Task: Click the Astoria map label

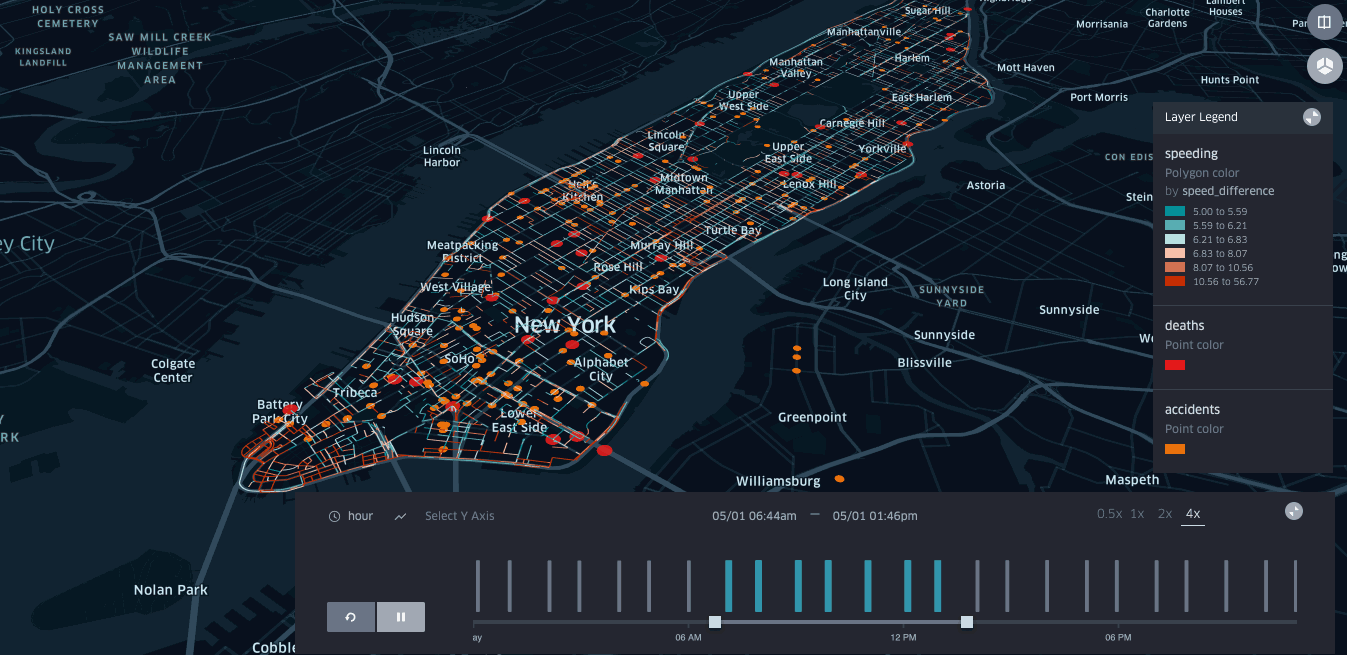Action: point(986,186)
